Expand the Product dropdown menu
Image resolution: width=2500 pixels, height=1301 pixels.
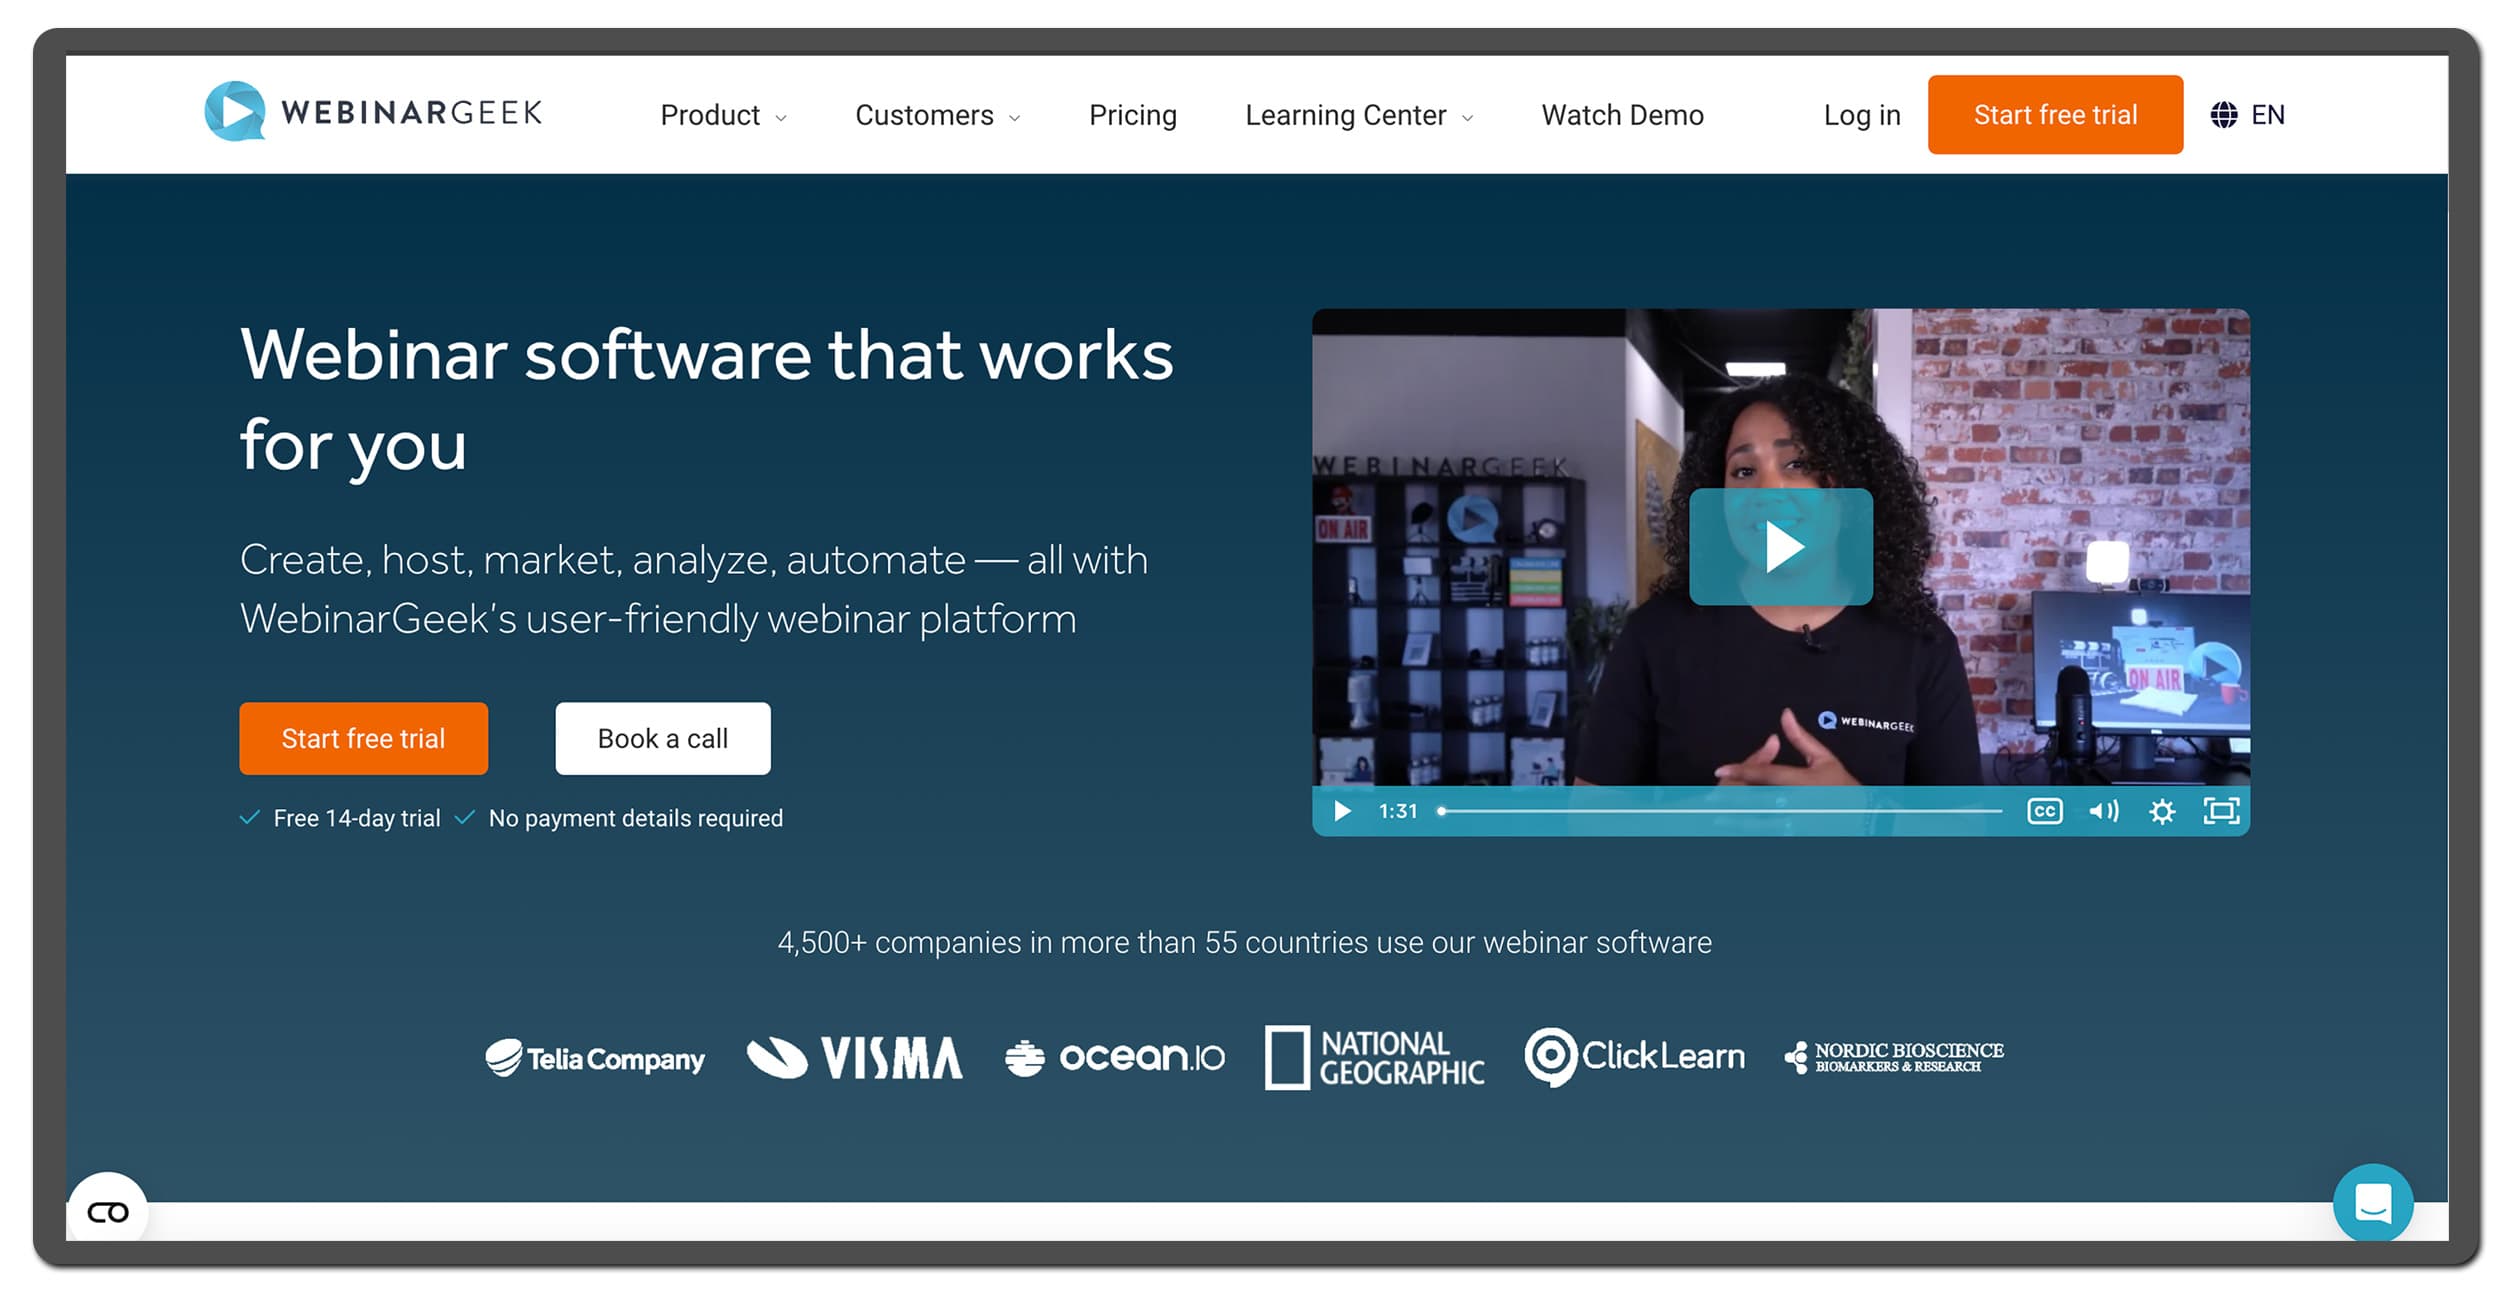[723, 116]
